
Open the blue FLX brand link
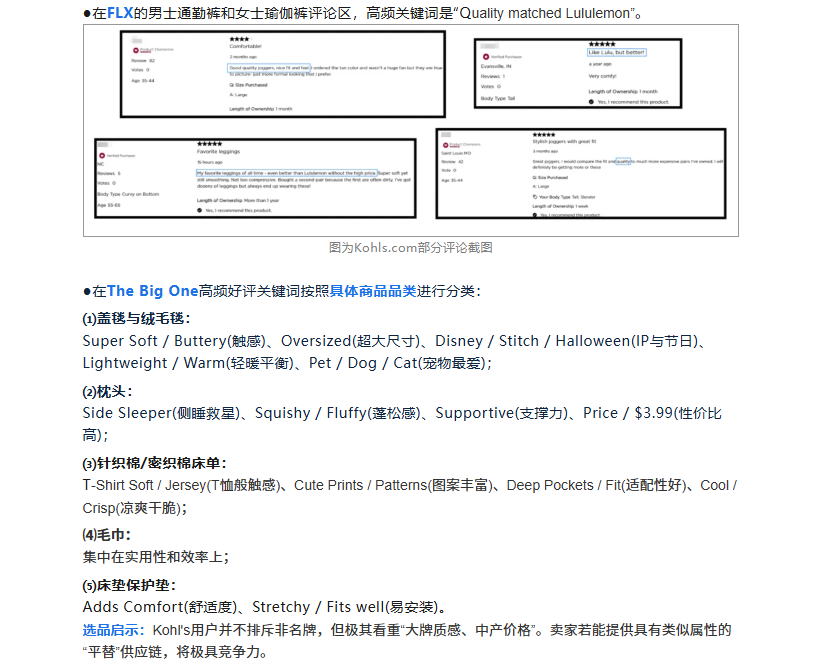tap(120, 13)
